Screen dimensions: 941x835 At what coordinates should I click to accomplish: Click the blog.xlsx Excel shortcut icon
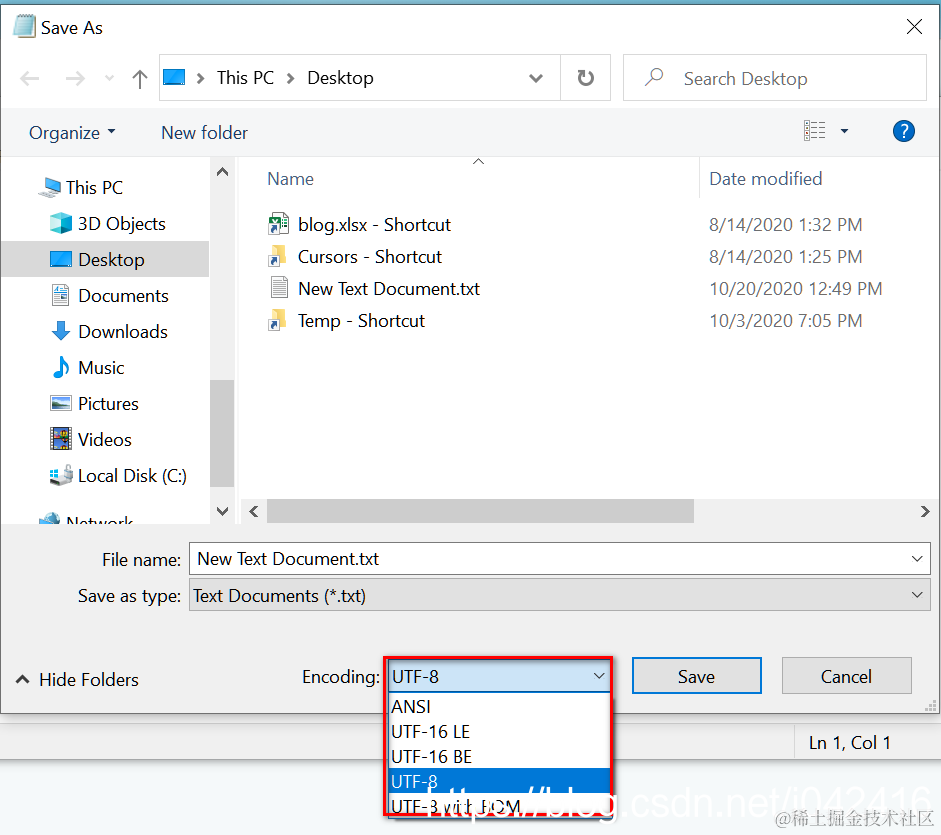pos(278,224)
